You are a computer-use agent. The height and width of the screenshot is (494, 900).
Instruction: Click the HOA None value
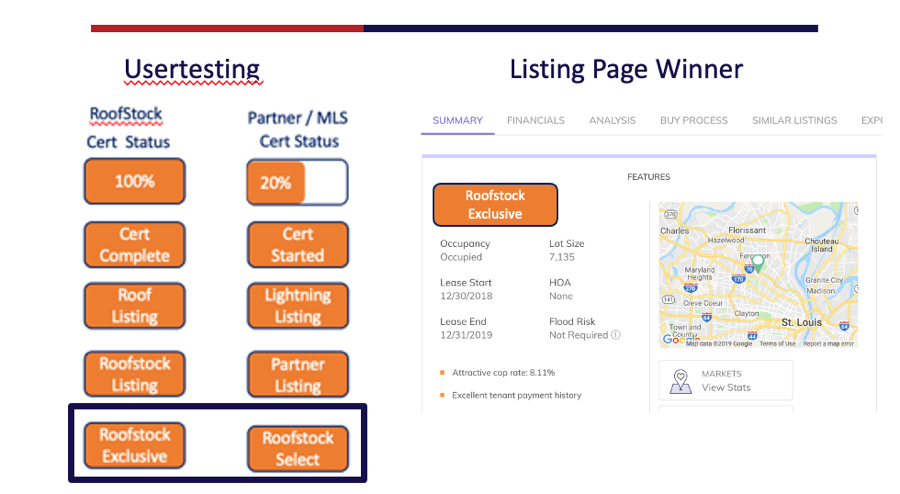click(x=561, y=296)
